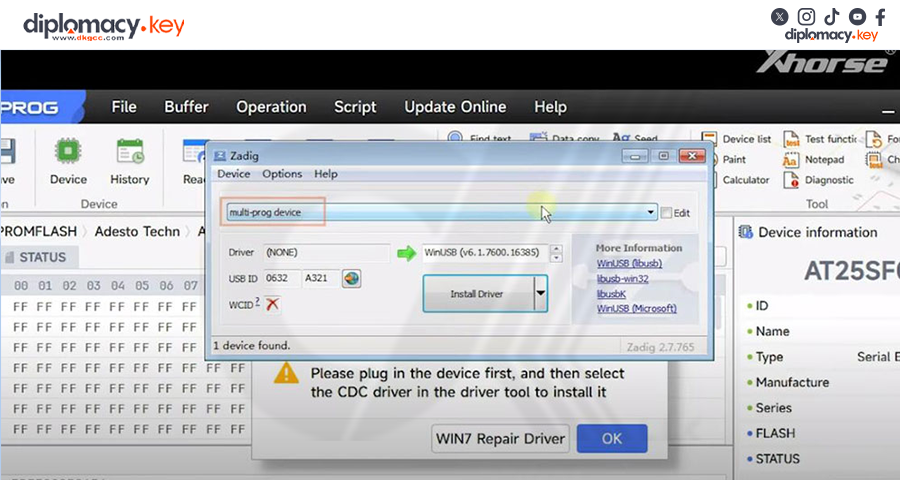Click the Driver field showing (NONE)
Image resolution: width=900 pixels, height=480 pixels.
327,253
